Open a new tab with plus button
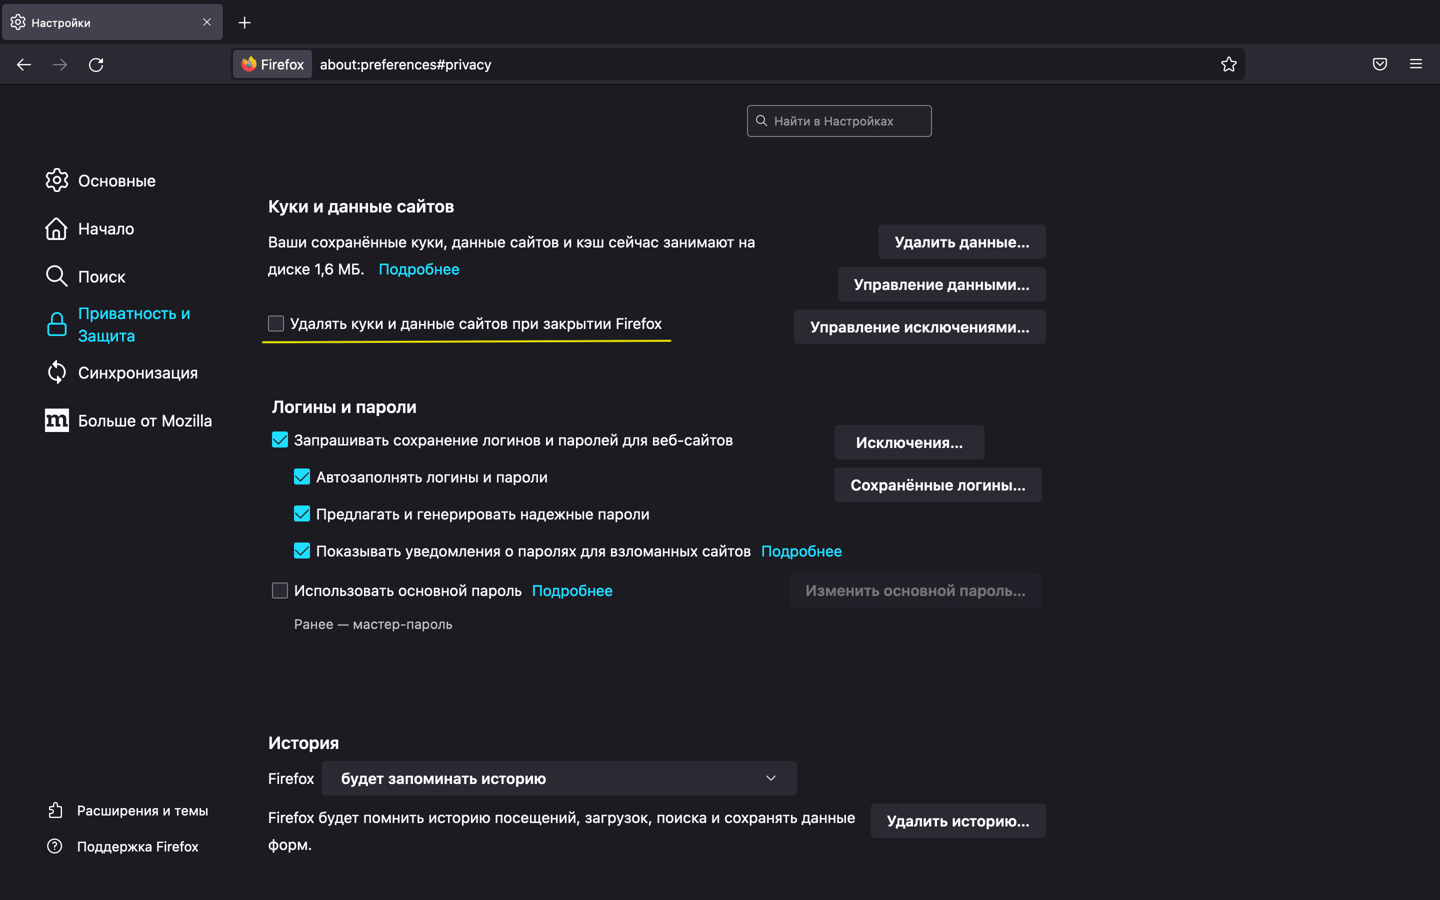The width and height of the screenshot is (1440, 900). (244, 22)
